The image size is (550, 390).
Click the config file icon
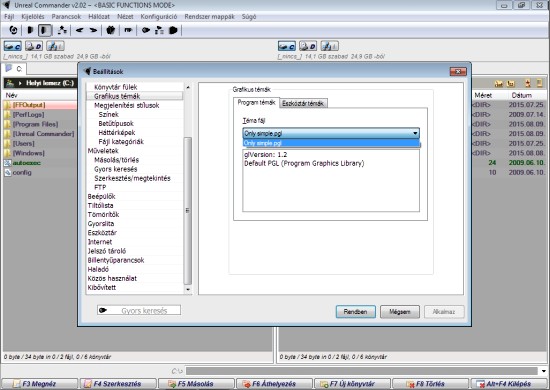click(7, 173)
